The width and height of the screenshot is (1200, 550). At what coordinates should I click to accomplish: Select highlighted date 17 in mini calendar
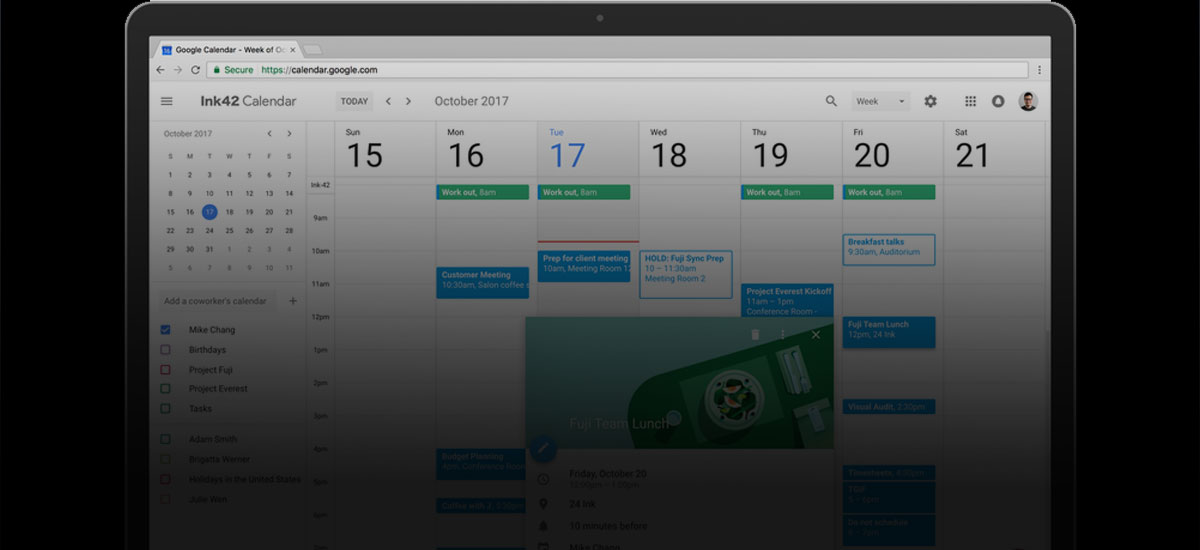pos(209,212)
